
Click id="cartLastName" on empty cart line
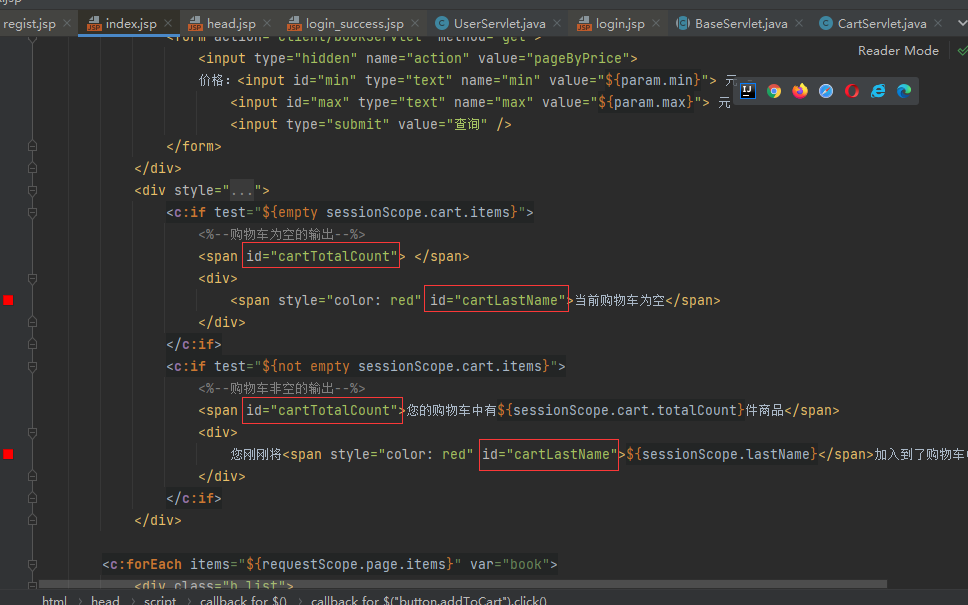pyautogui.click(x=497, y=300)
